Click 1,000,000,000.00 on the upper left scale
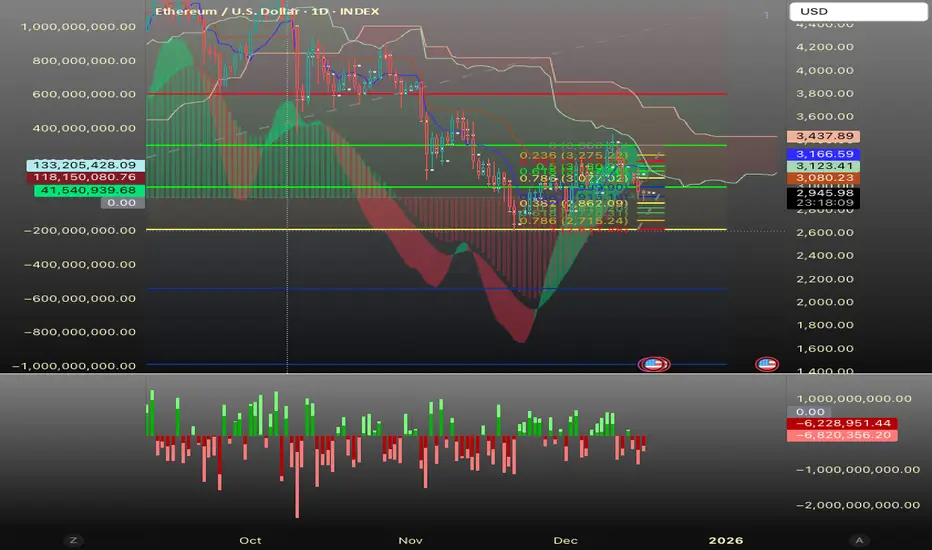 click(78, 27)
